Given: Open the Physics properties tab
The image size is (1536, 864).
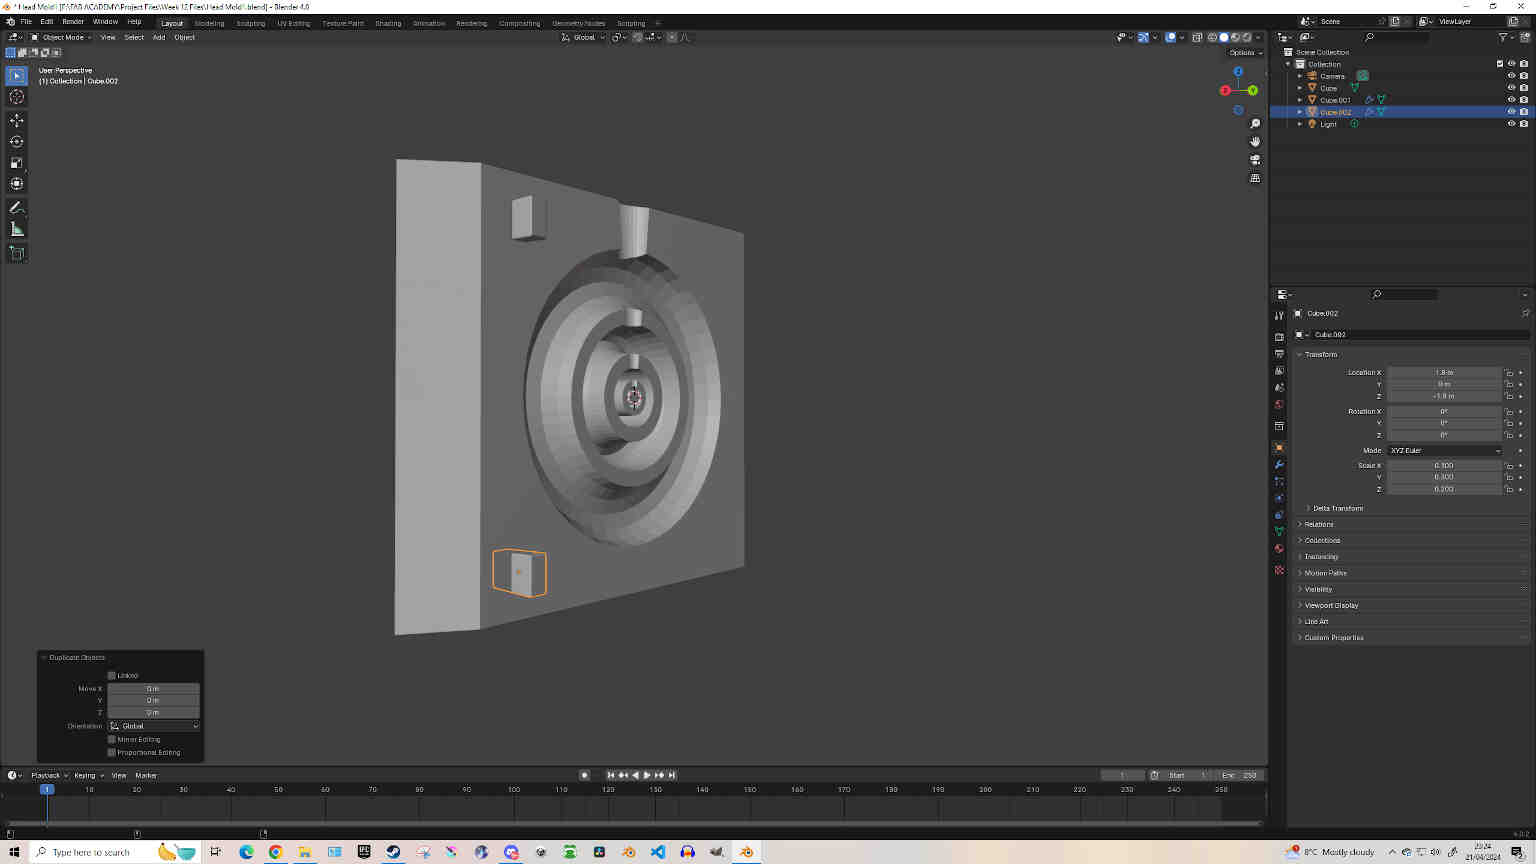Looking at the screenshot, I should click(1279, 498).
